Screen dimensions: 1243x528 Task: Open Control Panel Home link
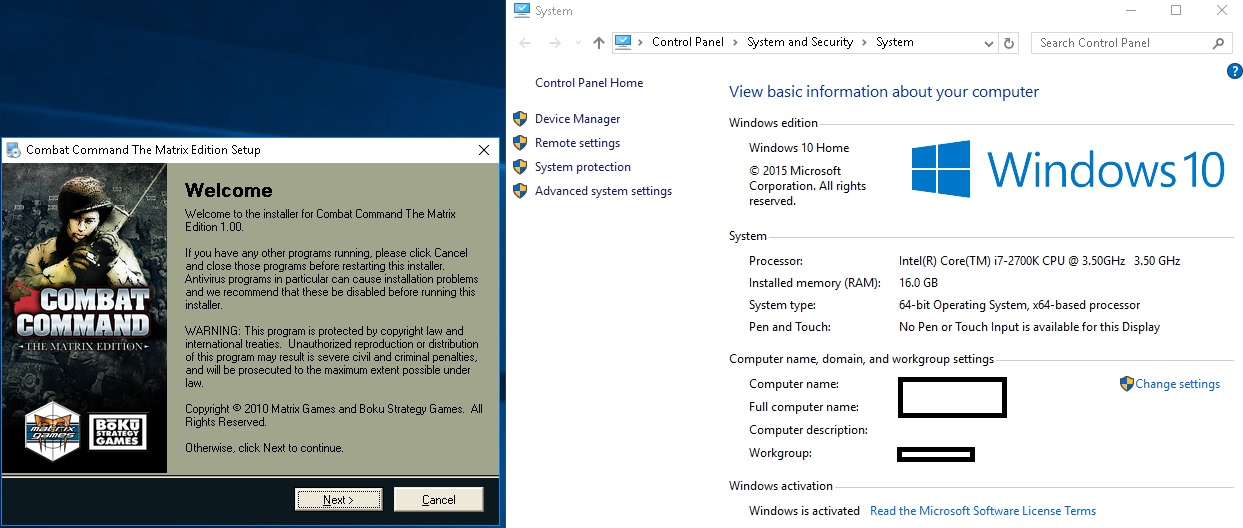click(x=589, y=83)
